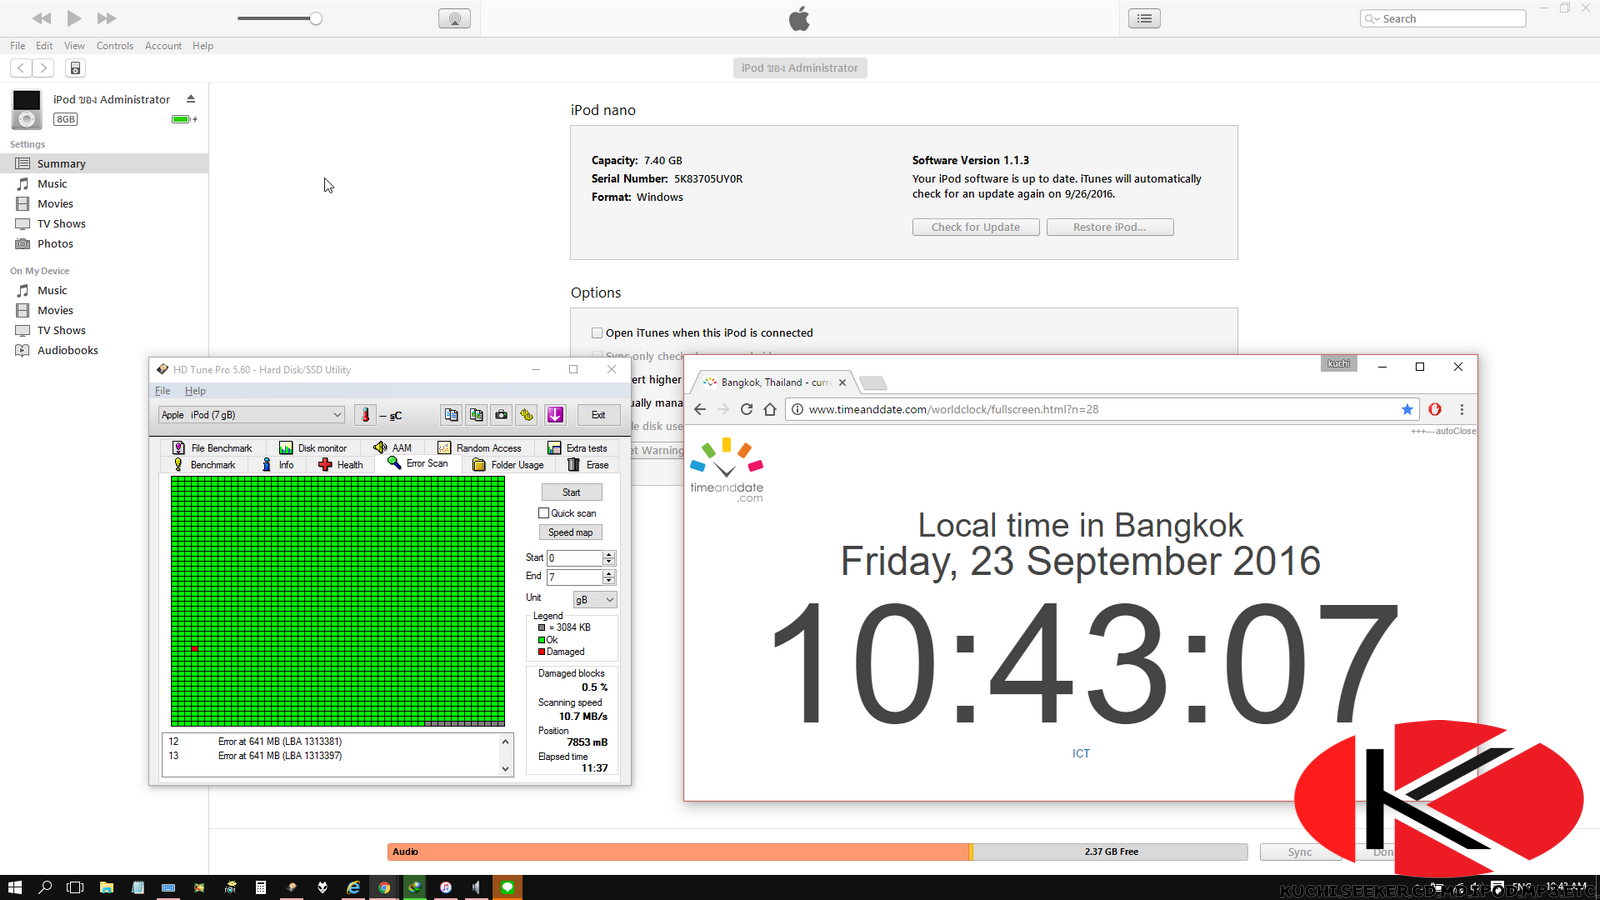Open the HD Tune File menu
The width and height of the screenshot is (1600, 900).
(x=162, y=391)
